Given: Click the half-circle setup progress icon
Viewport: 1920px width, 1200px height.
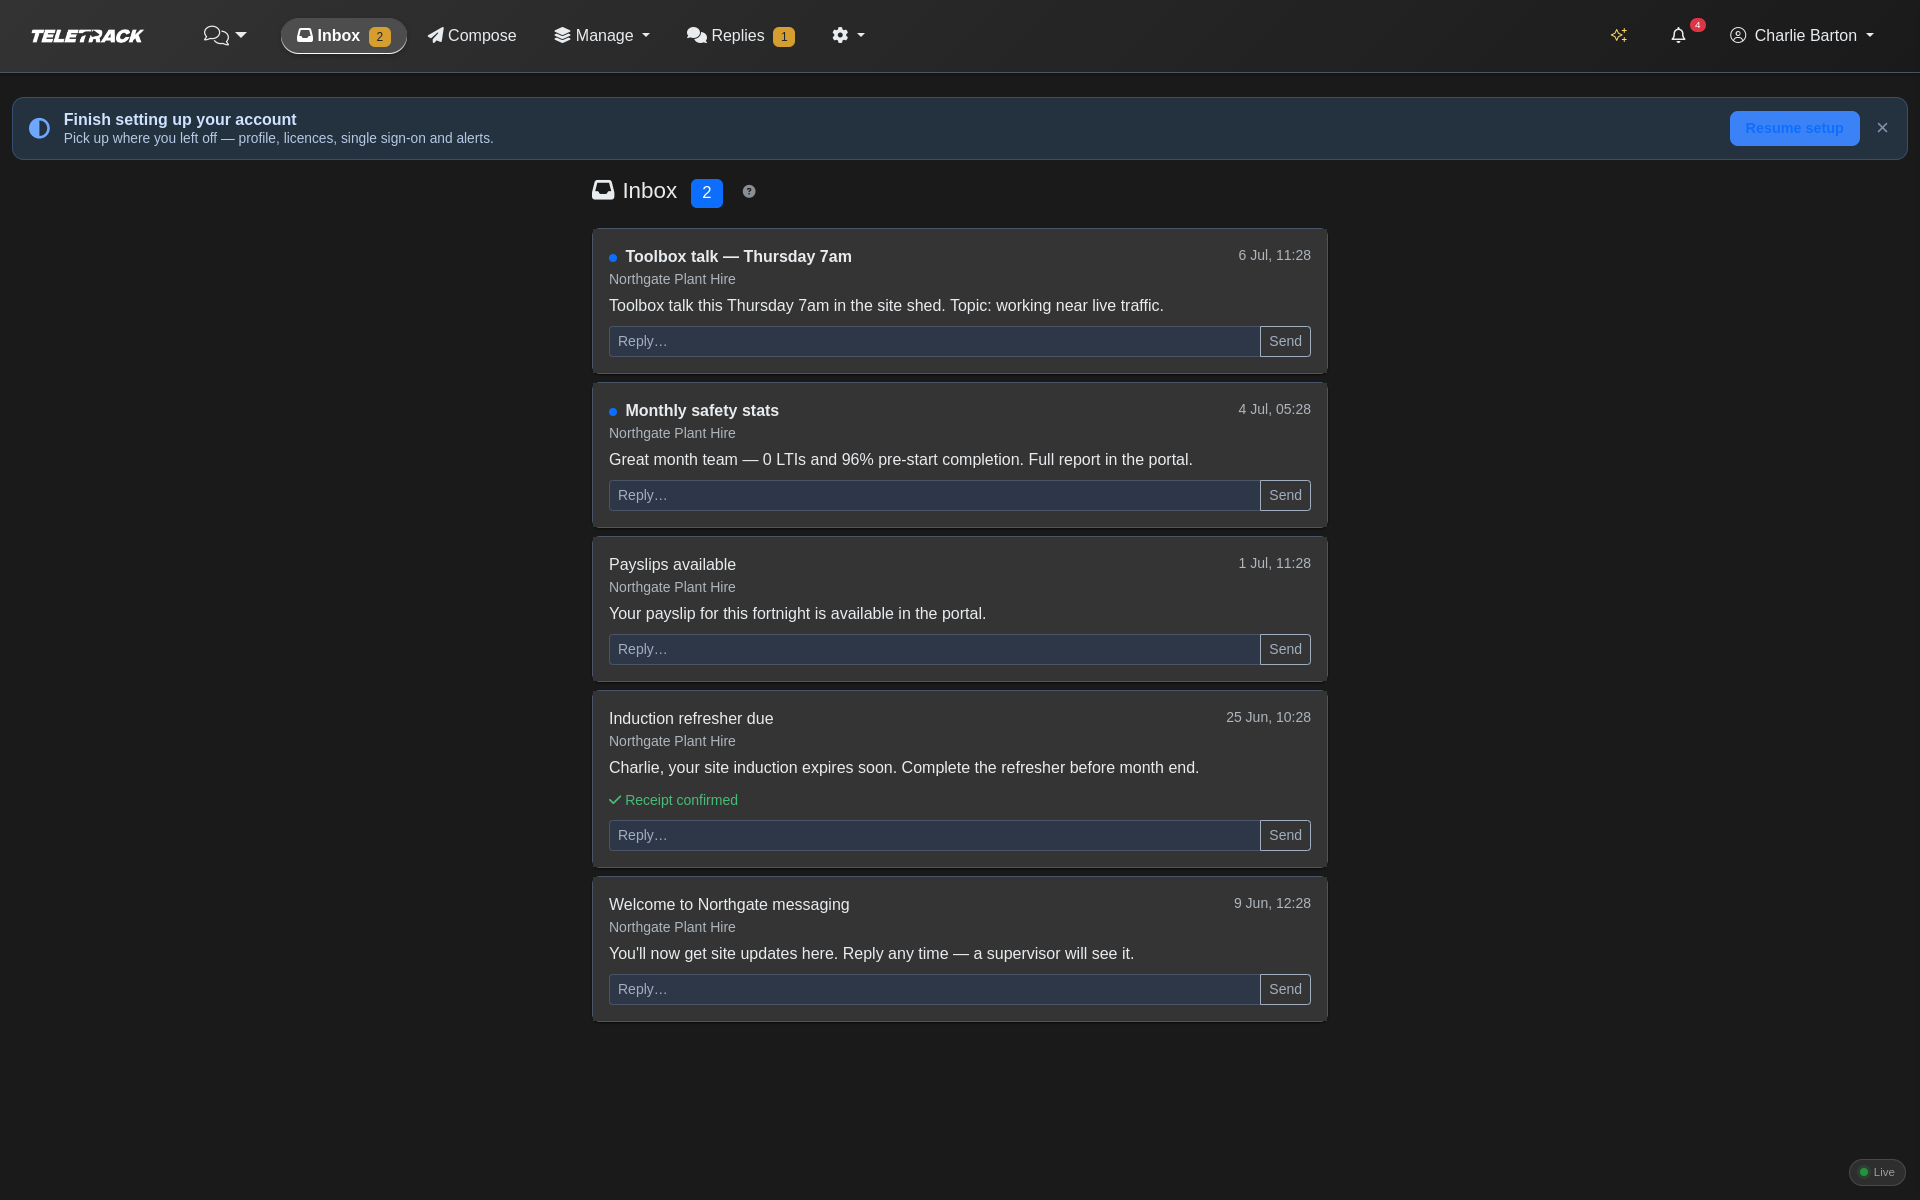Looking at the screenshot, I should [x=39, y=128].
